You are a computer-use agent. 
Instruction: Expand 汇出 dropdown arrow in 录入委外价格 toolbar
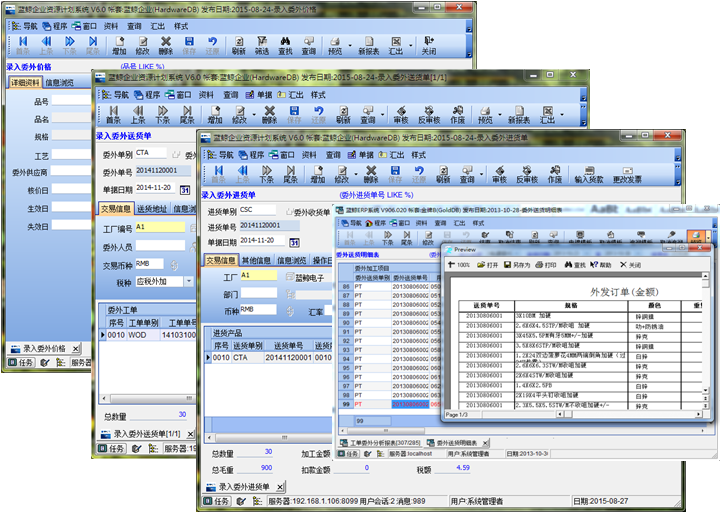410,46
